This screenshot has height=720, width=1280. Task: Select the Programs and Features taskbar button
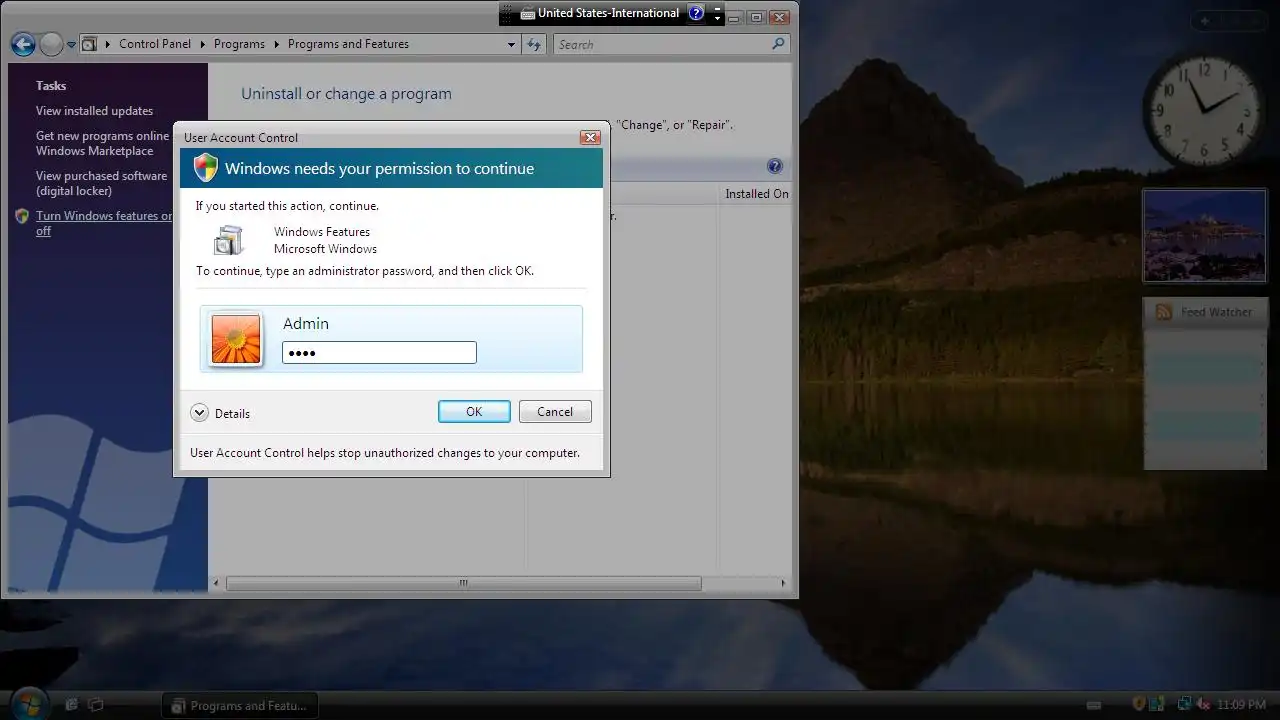point(240,705)
